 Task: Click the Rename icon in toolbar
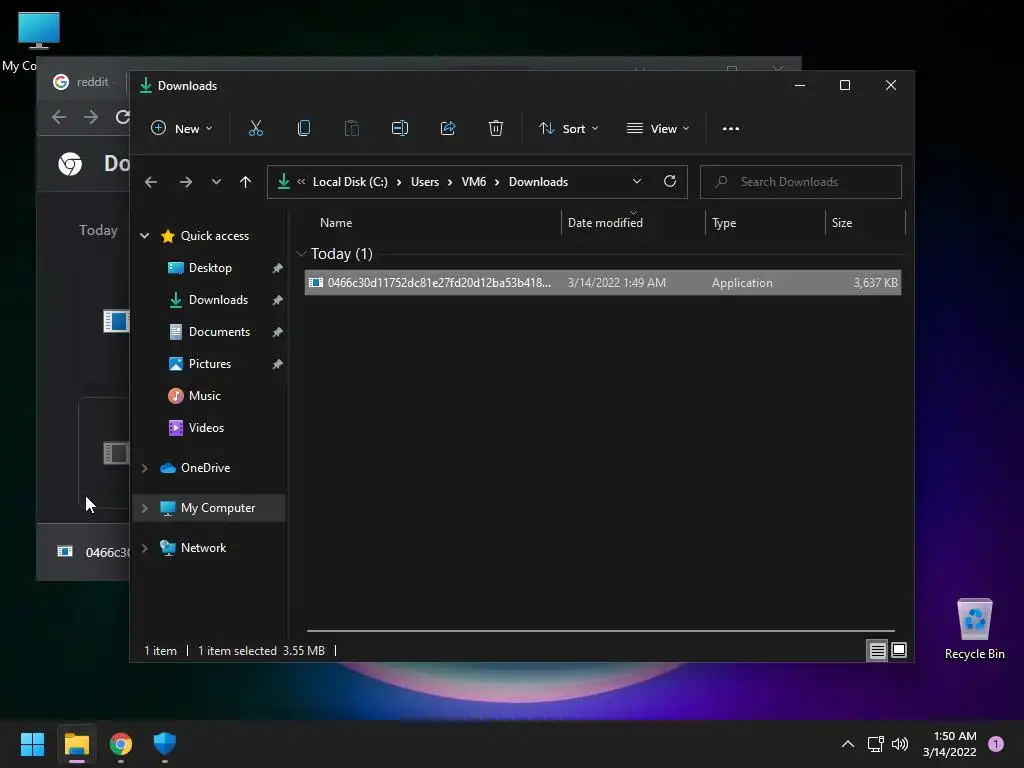[x=400, y=129]
